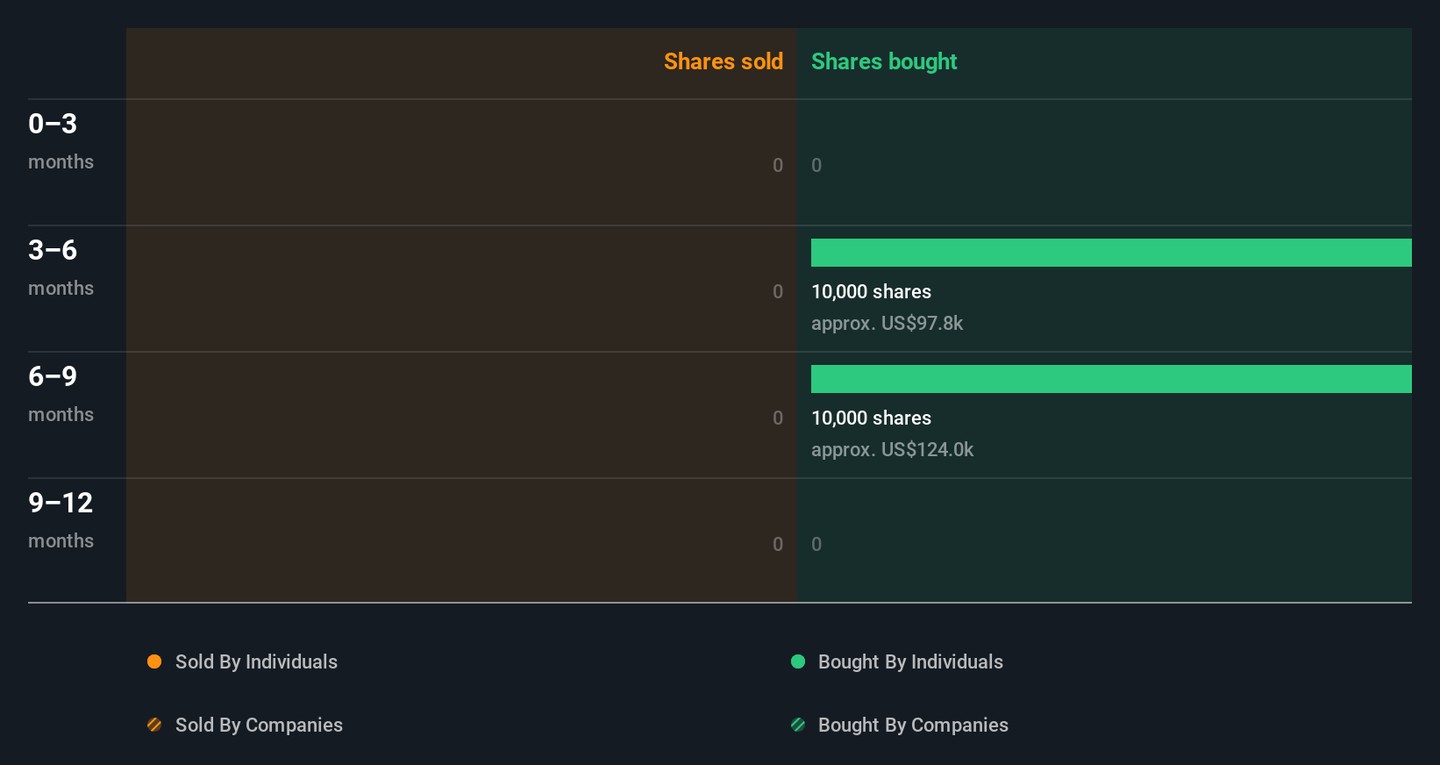Screen dimensions: 1440x765
Task: Click the orange Sold By Individuals legend dot
Action: (154, 662)
